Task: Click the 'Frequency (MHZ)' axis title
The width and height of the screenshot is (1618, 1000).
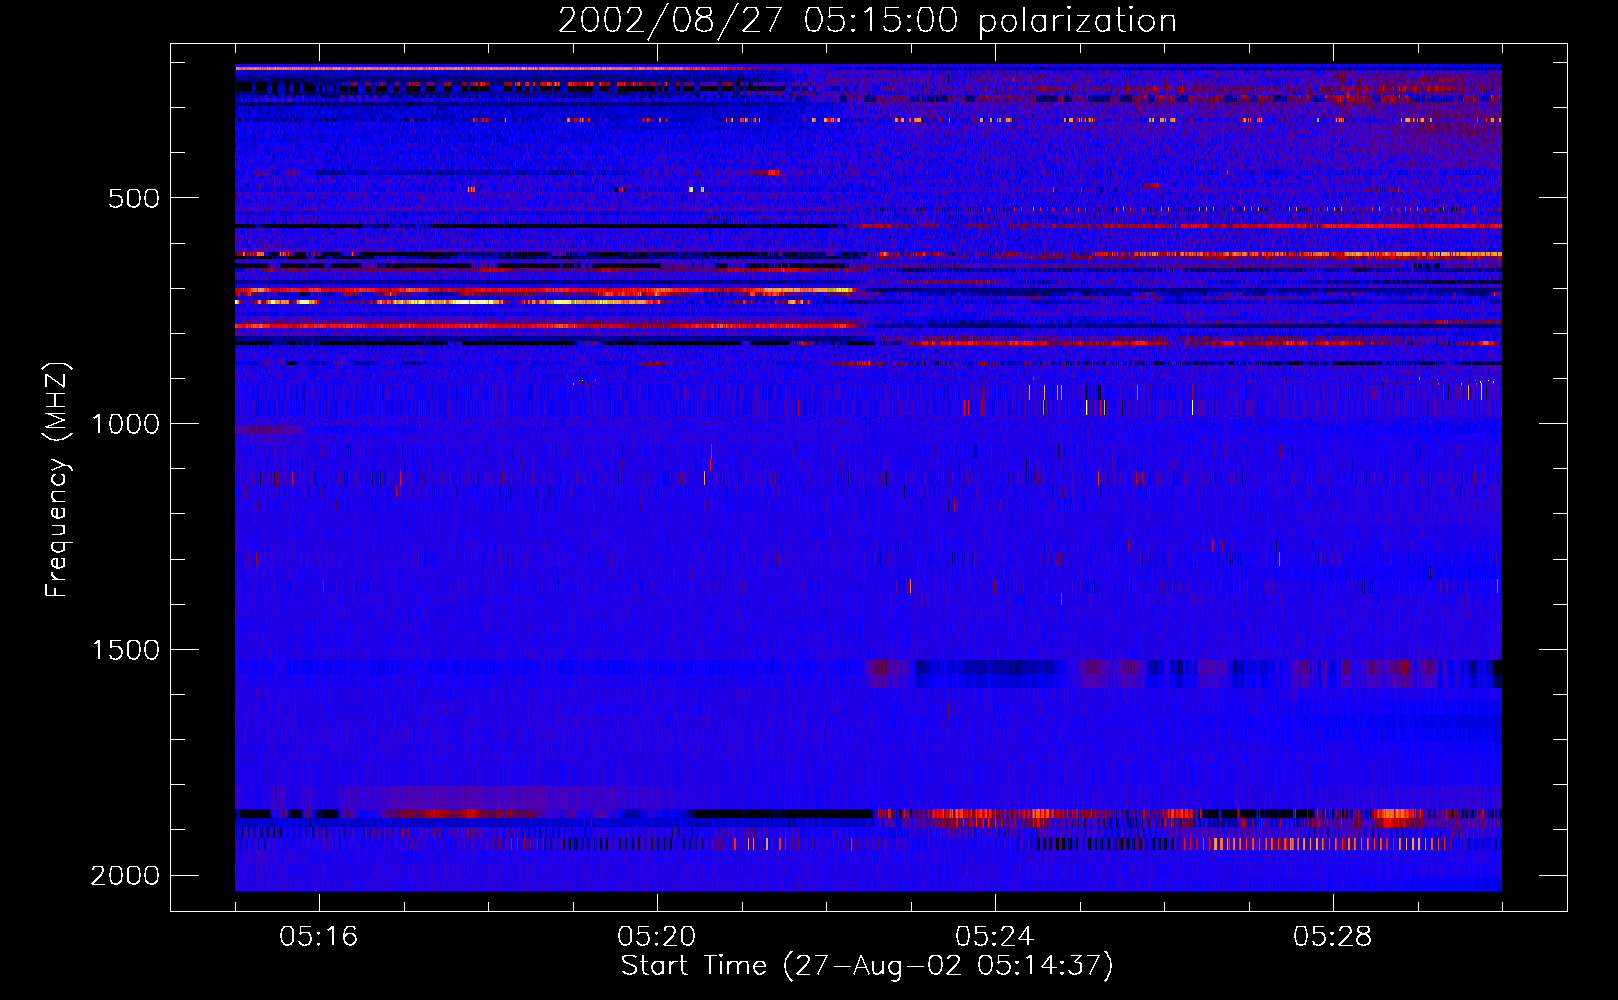Action: click(57, 480)
